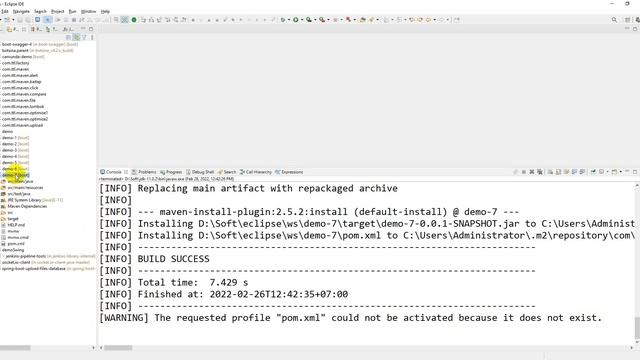Open the Search menu
This screenshot has width=640, height=360.
pyautogui.click(x=40, y=11)
